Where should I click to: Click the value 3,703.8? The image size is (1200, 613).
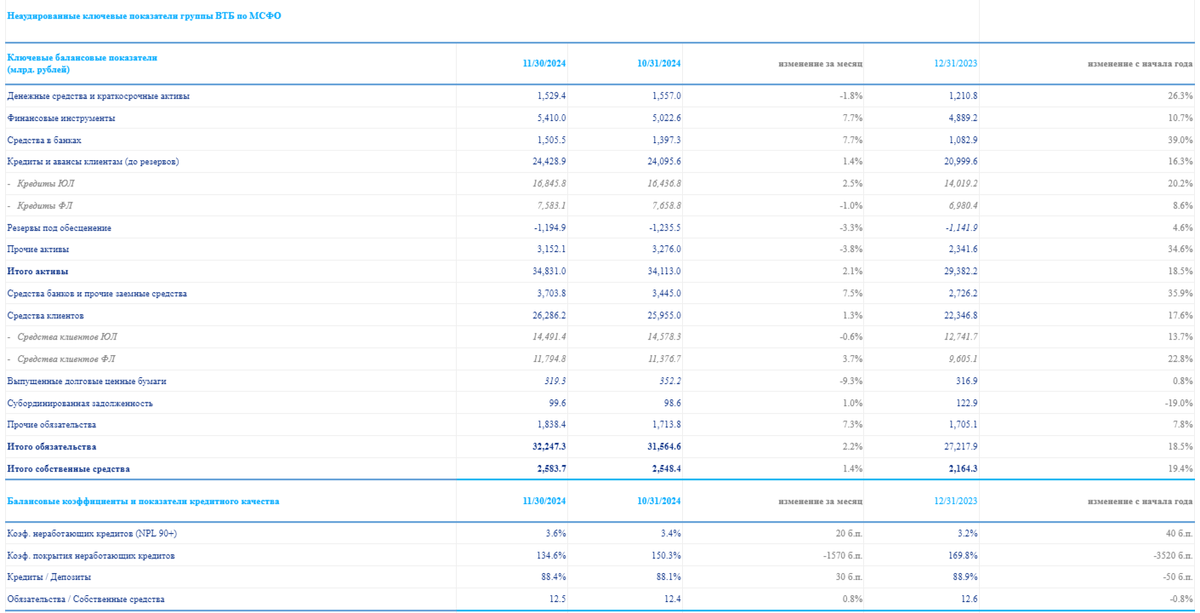552,294
